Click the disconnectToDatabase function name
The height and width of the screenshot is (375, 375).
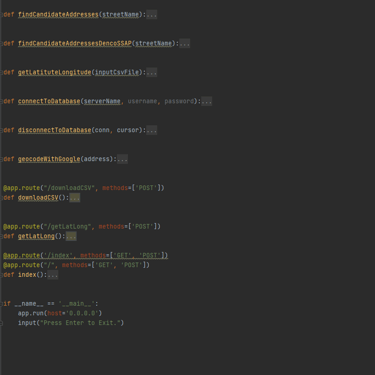[x=54, y=130]
